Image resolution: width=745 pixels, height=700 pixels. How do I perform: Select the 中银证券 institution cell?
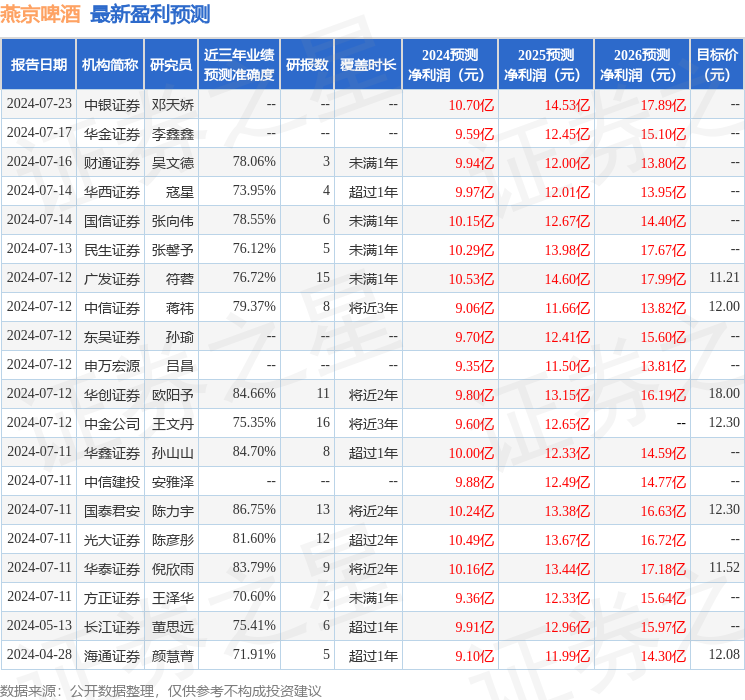tap(112, 105)
